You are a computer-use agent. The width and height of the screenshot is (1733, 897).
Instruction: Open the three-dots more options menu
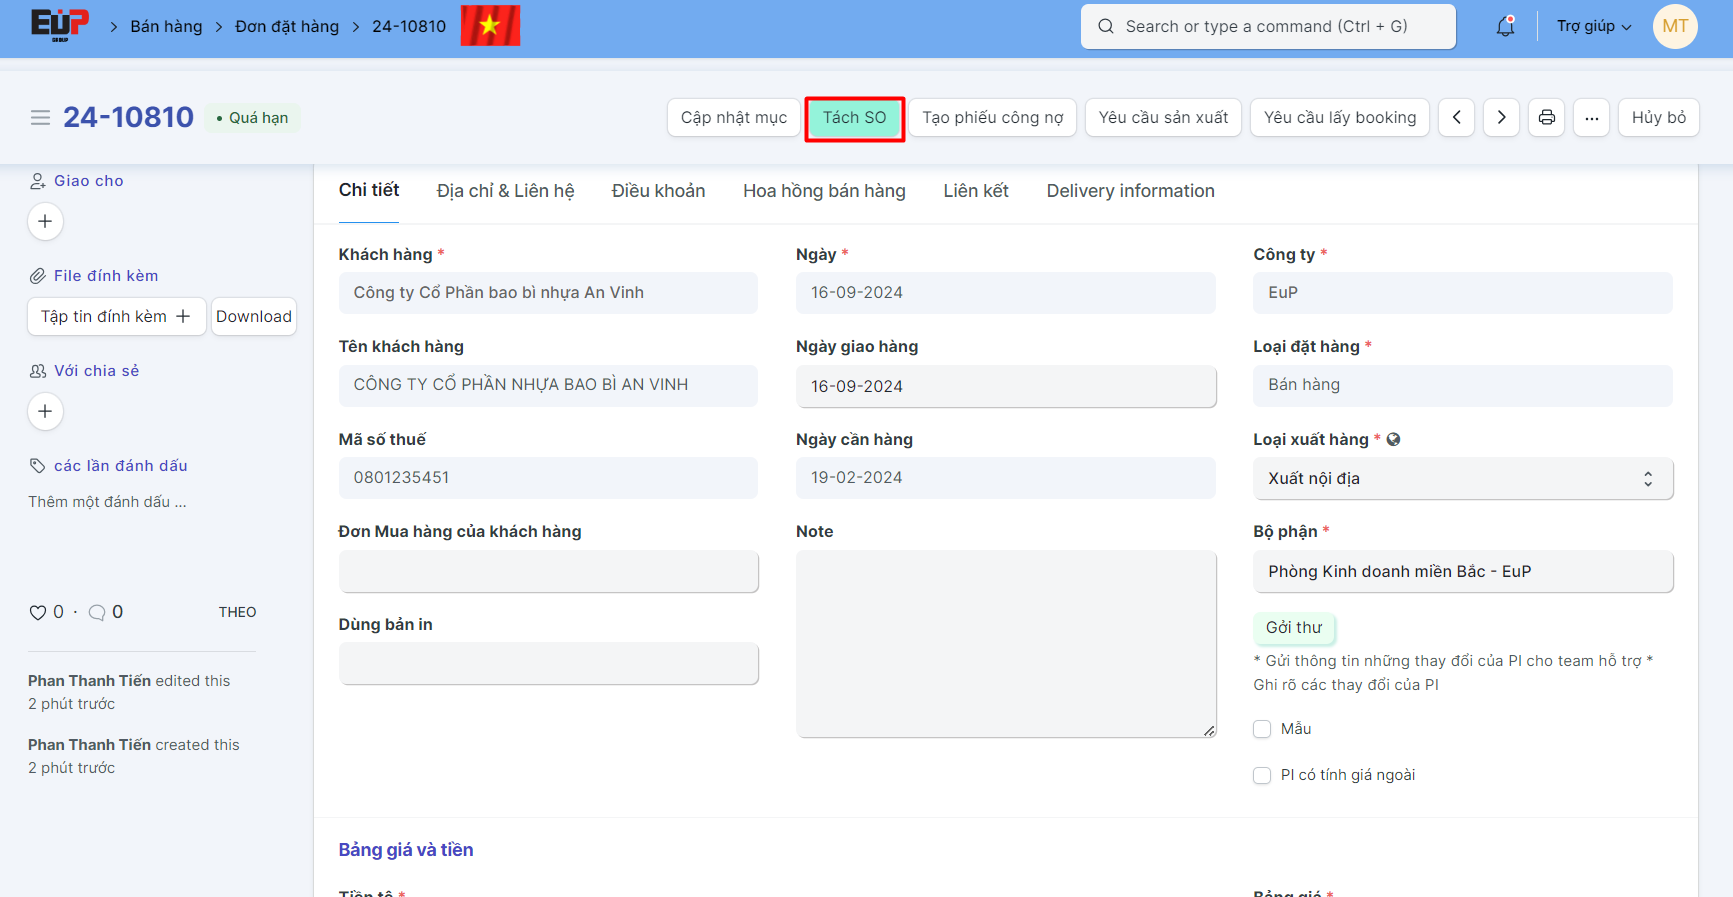[x=1591, y=118]
